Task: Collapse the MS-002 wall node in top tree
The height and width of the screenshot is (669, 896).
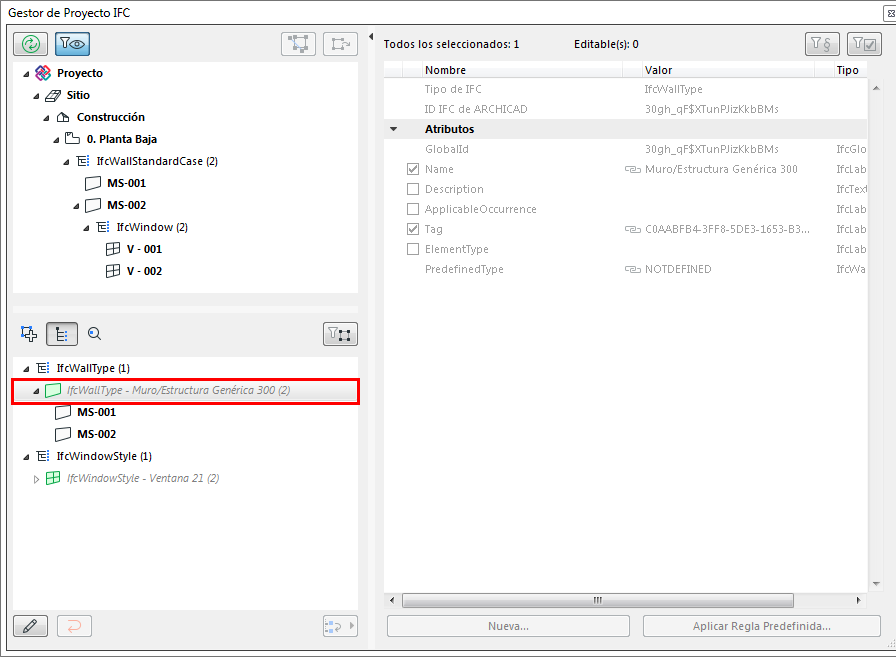Action: pyautogui.click(x=76, y=206)
